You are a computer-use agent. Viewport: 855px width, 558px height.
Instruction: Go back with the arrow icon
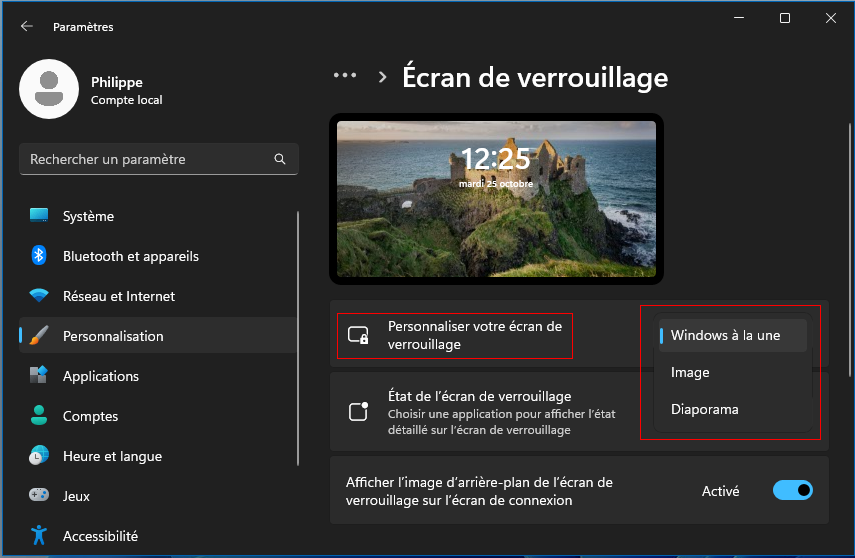[27, 26]
